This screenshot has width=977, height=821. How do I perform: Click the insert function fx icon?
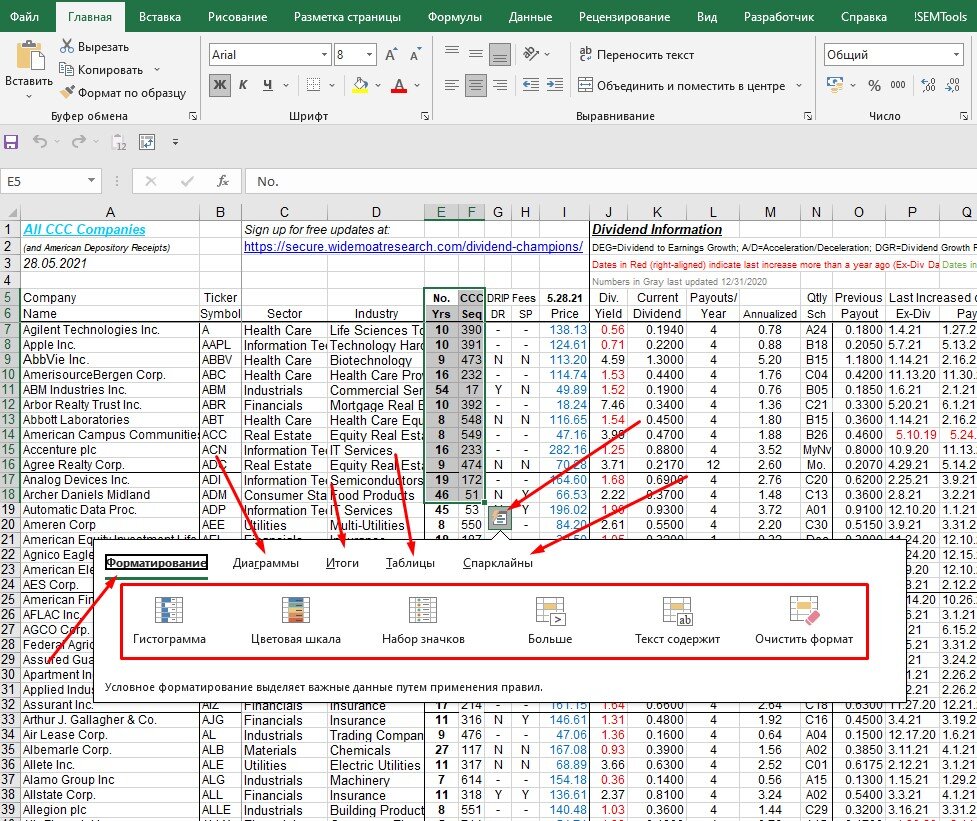(x=222, y=181)
